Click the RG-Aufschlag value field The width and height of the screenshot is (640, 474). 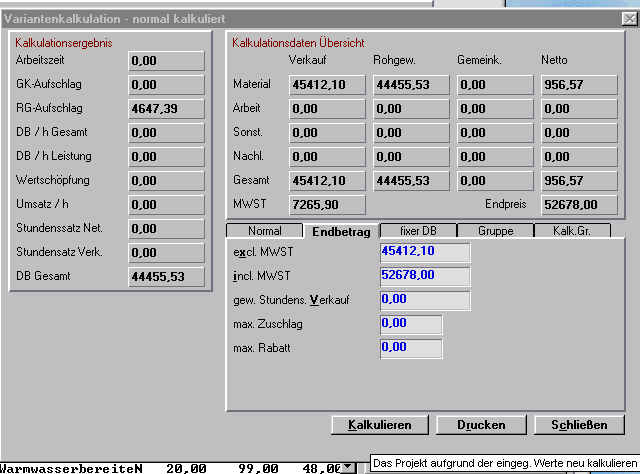coord(167,108)
